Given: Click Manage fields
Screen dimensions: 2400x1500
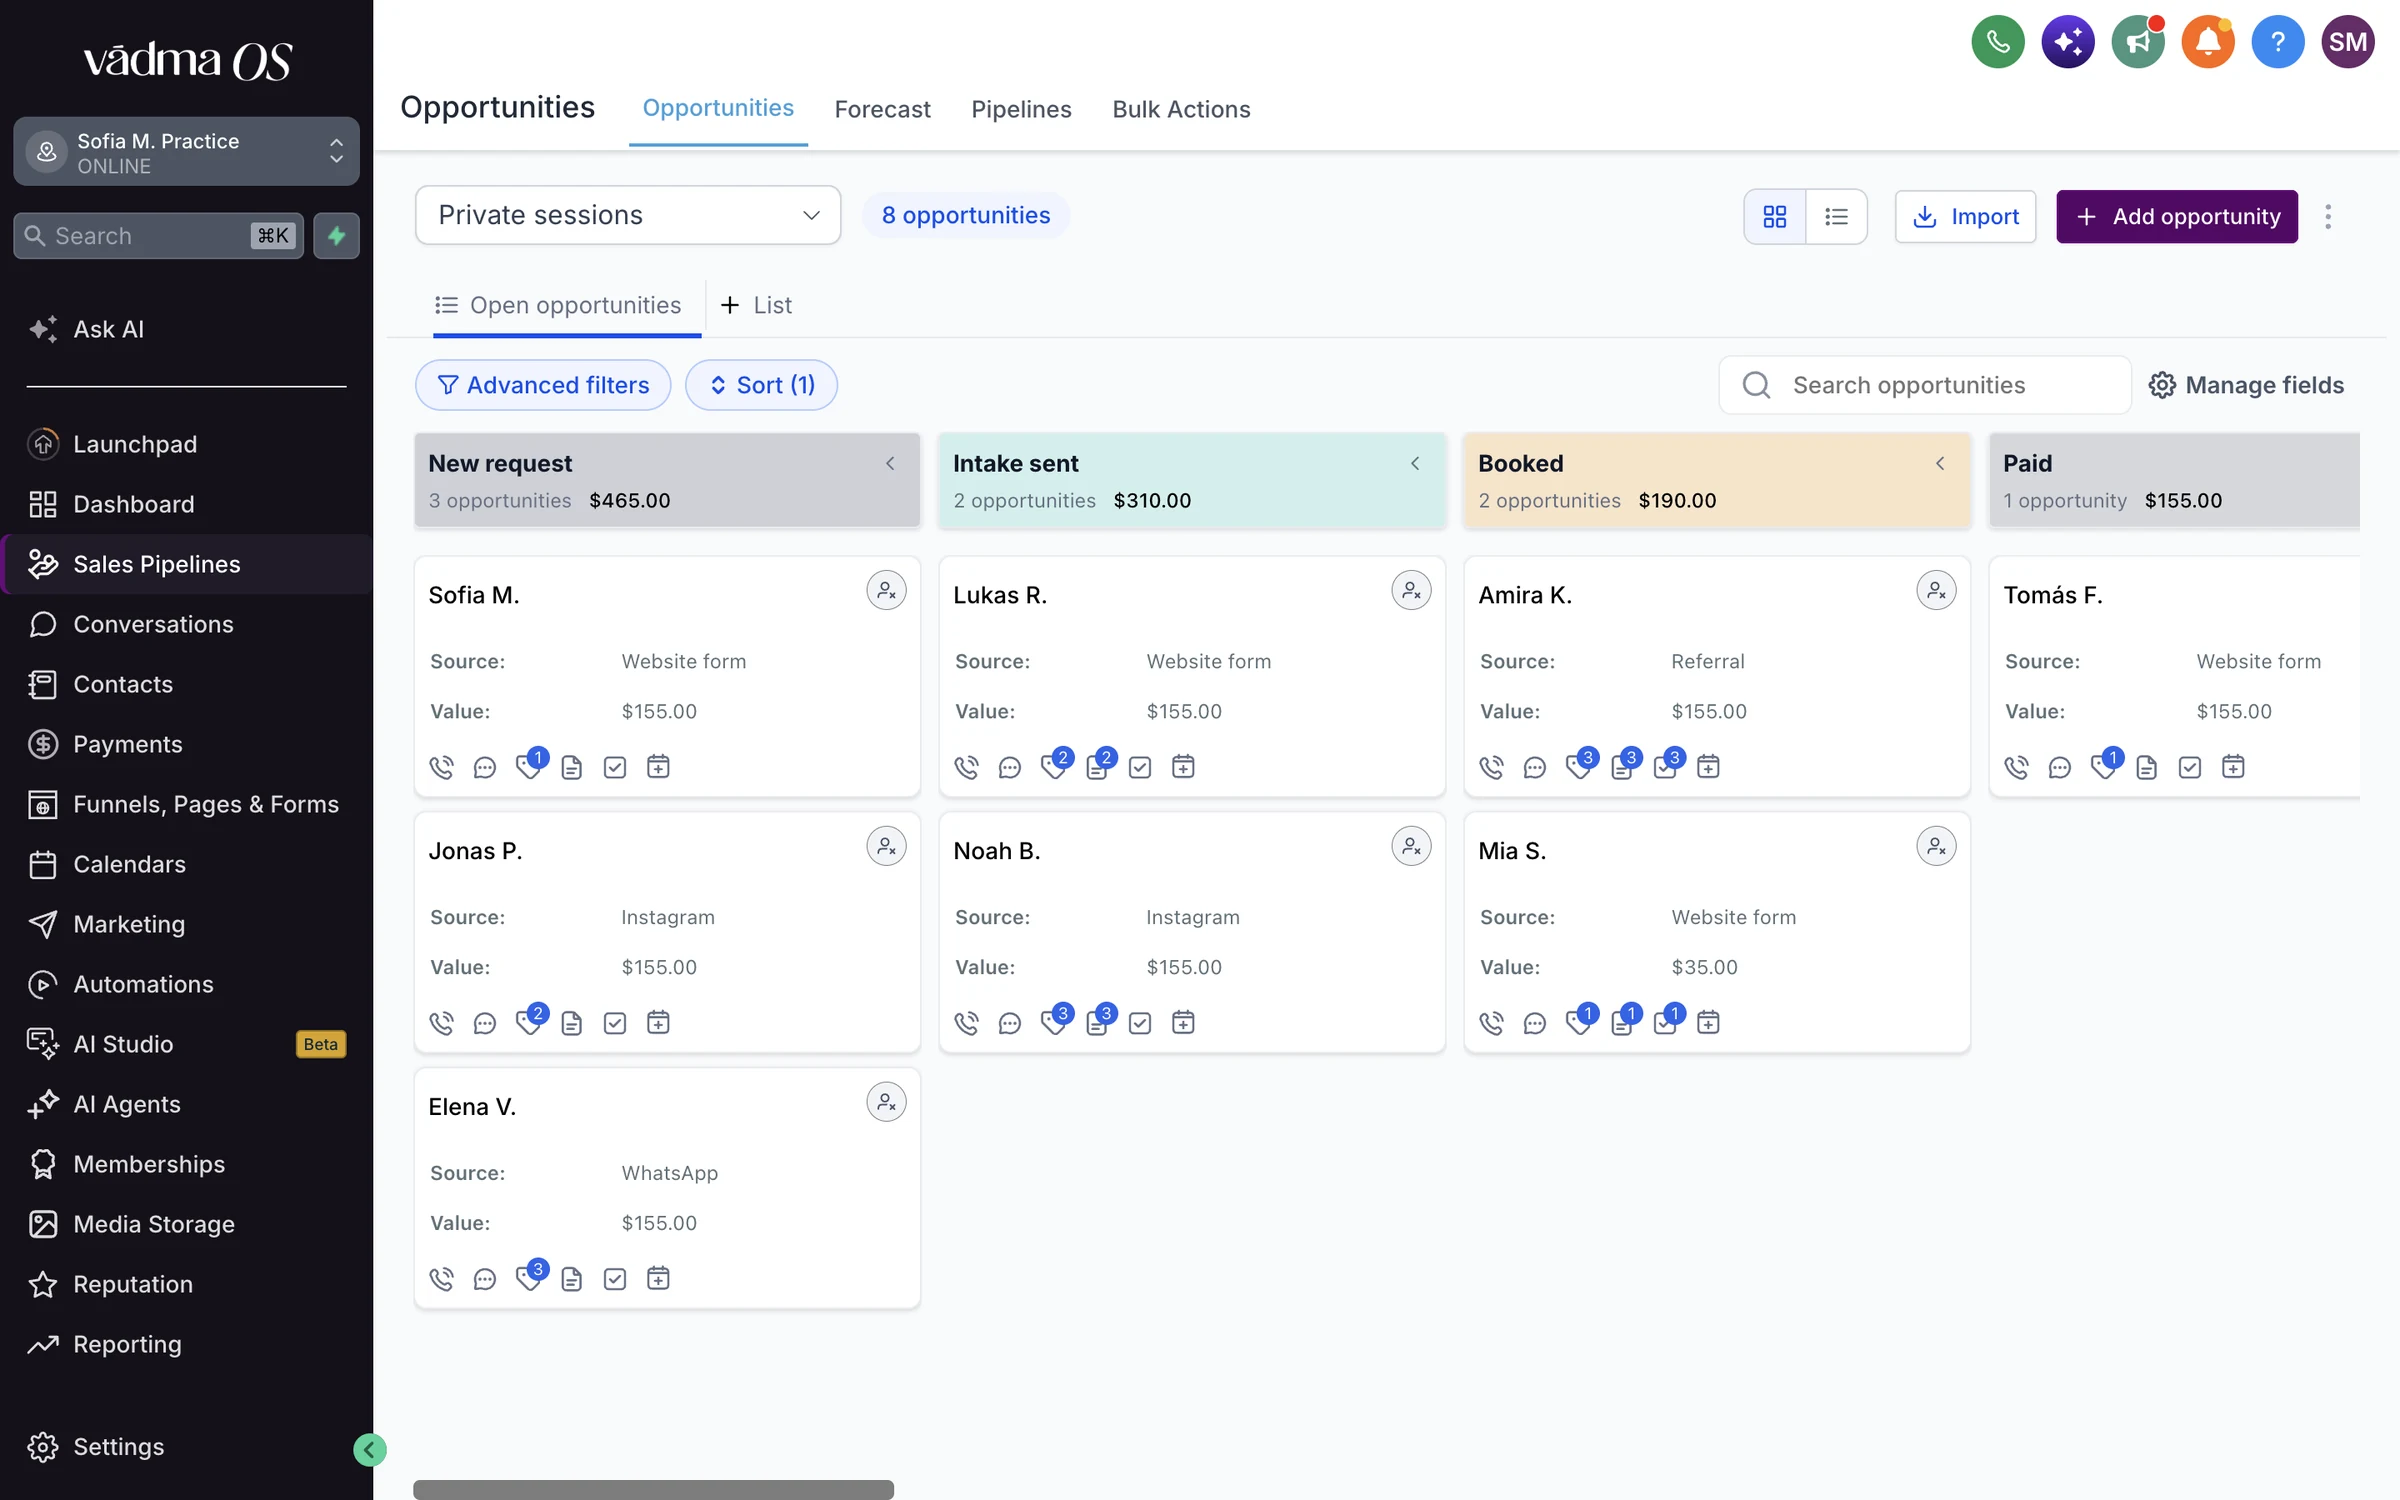Looking at the screenshot, I should click(2246, 385).
